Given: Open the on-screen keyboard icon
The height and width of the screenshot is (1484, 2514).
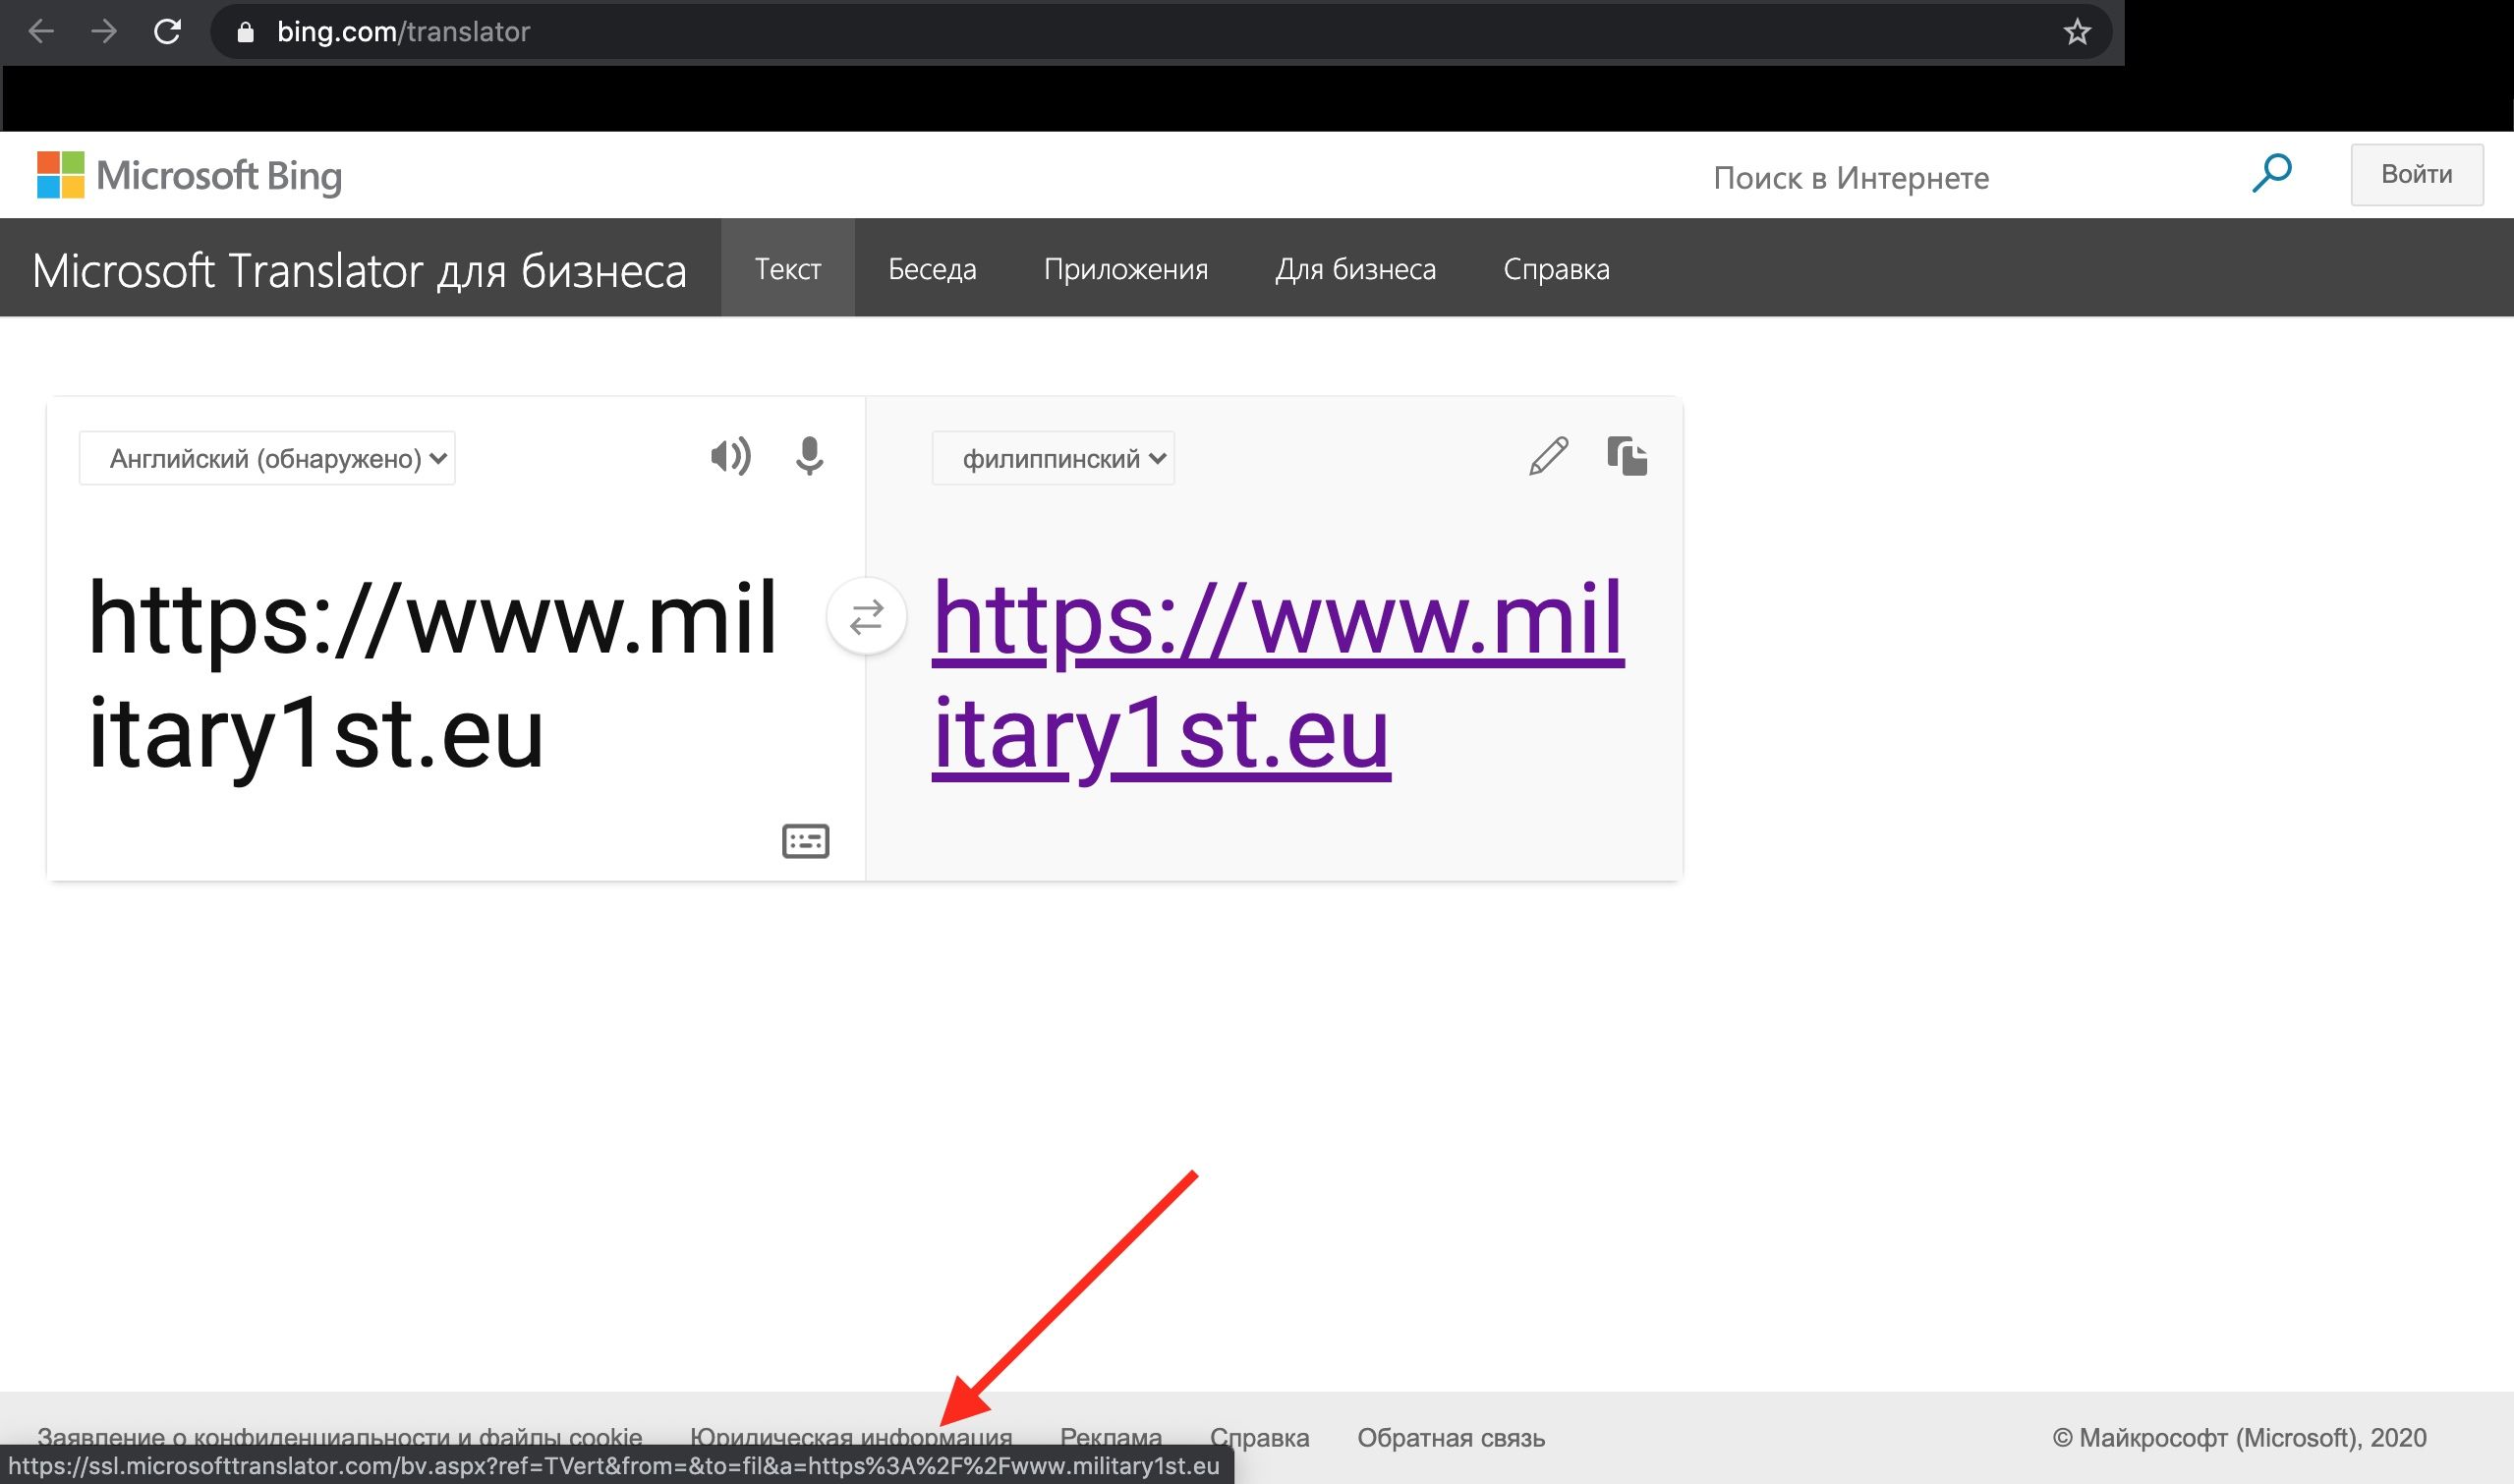Looking at the screenshot, I should [805, 841].
